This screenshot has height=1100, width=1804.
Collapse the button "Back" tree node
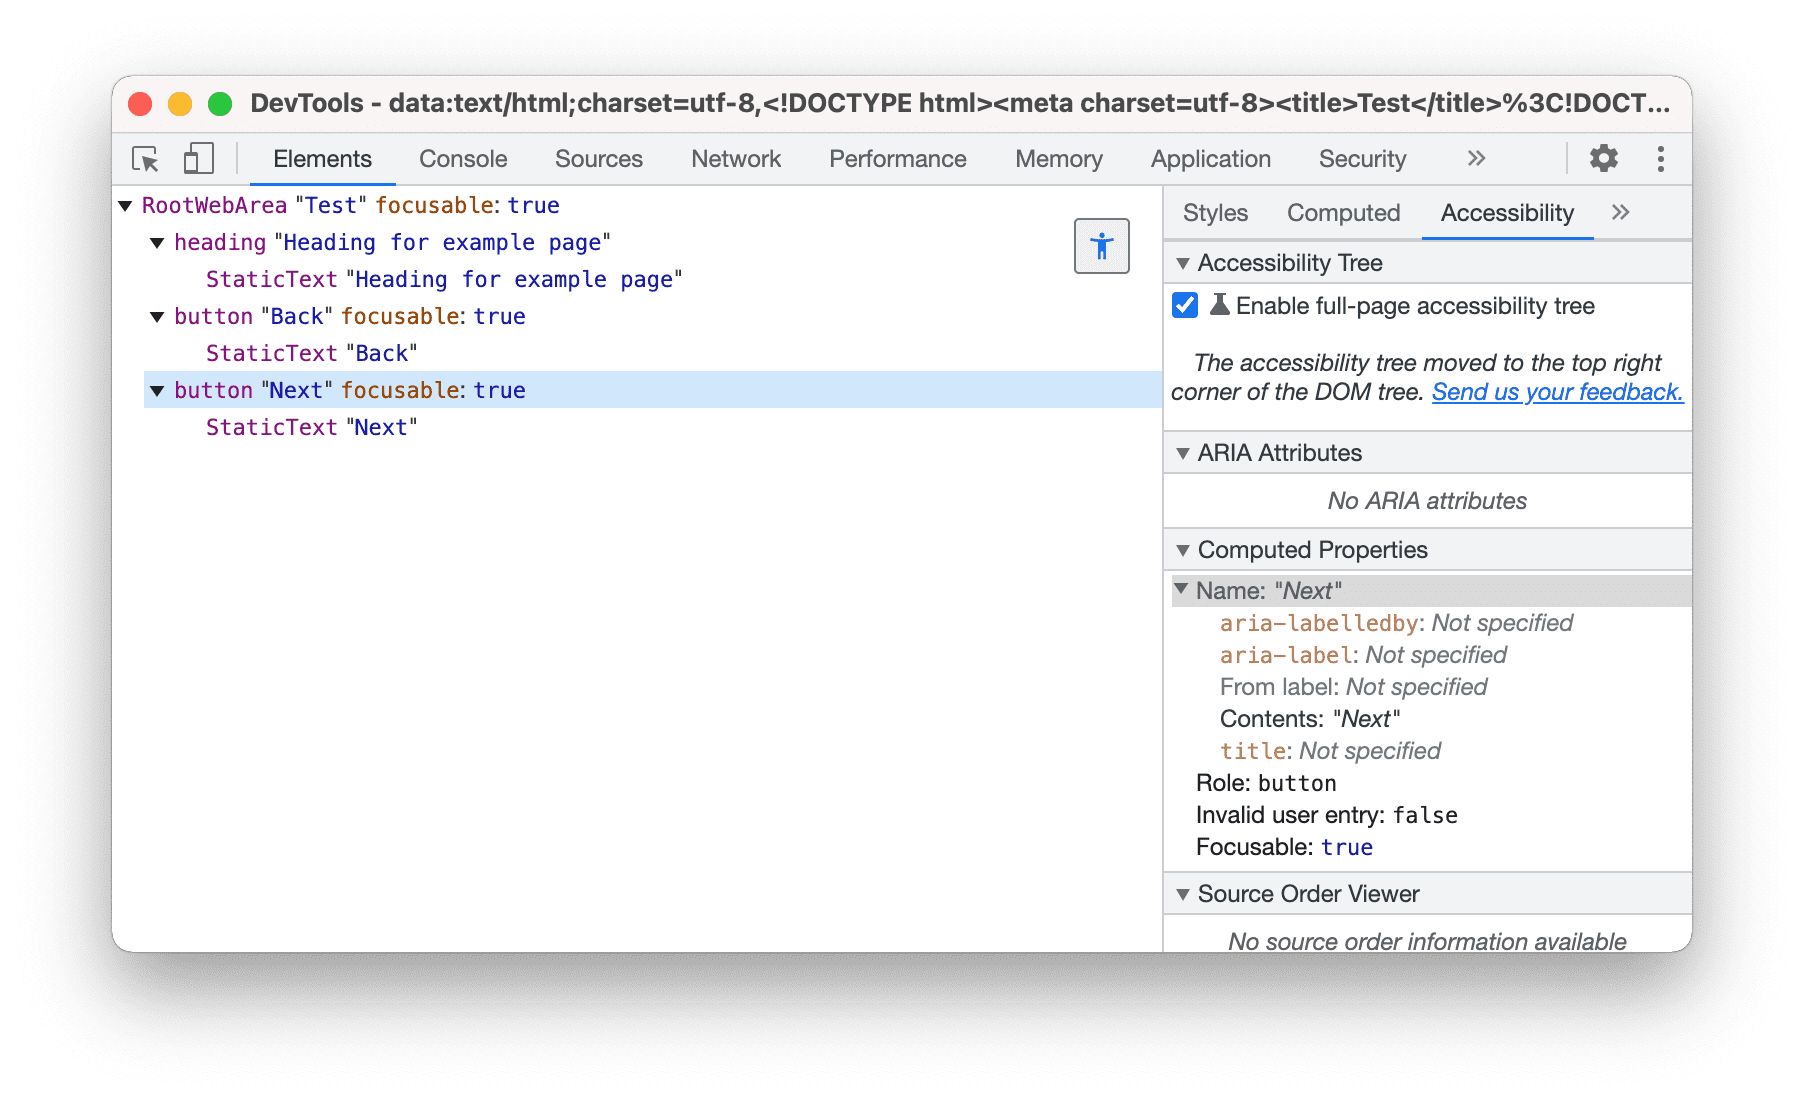157,316
